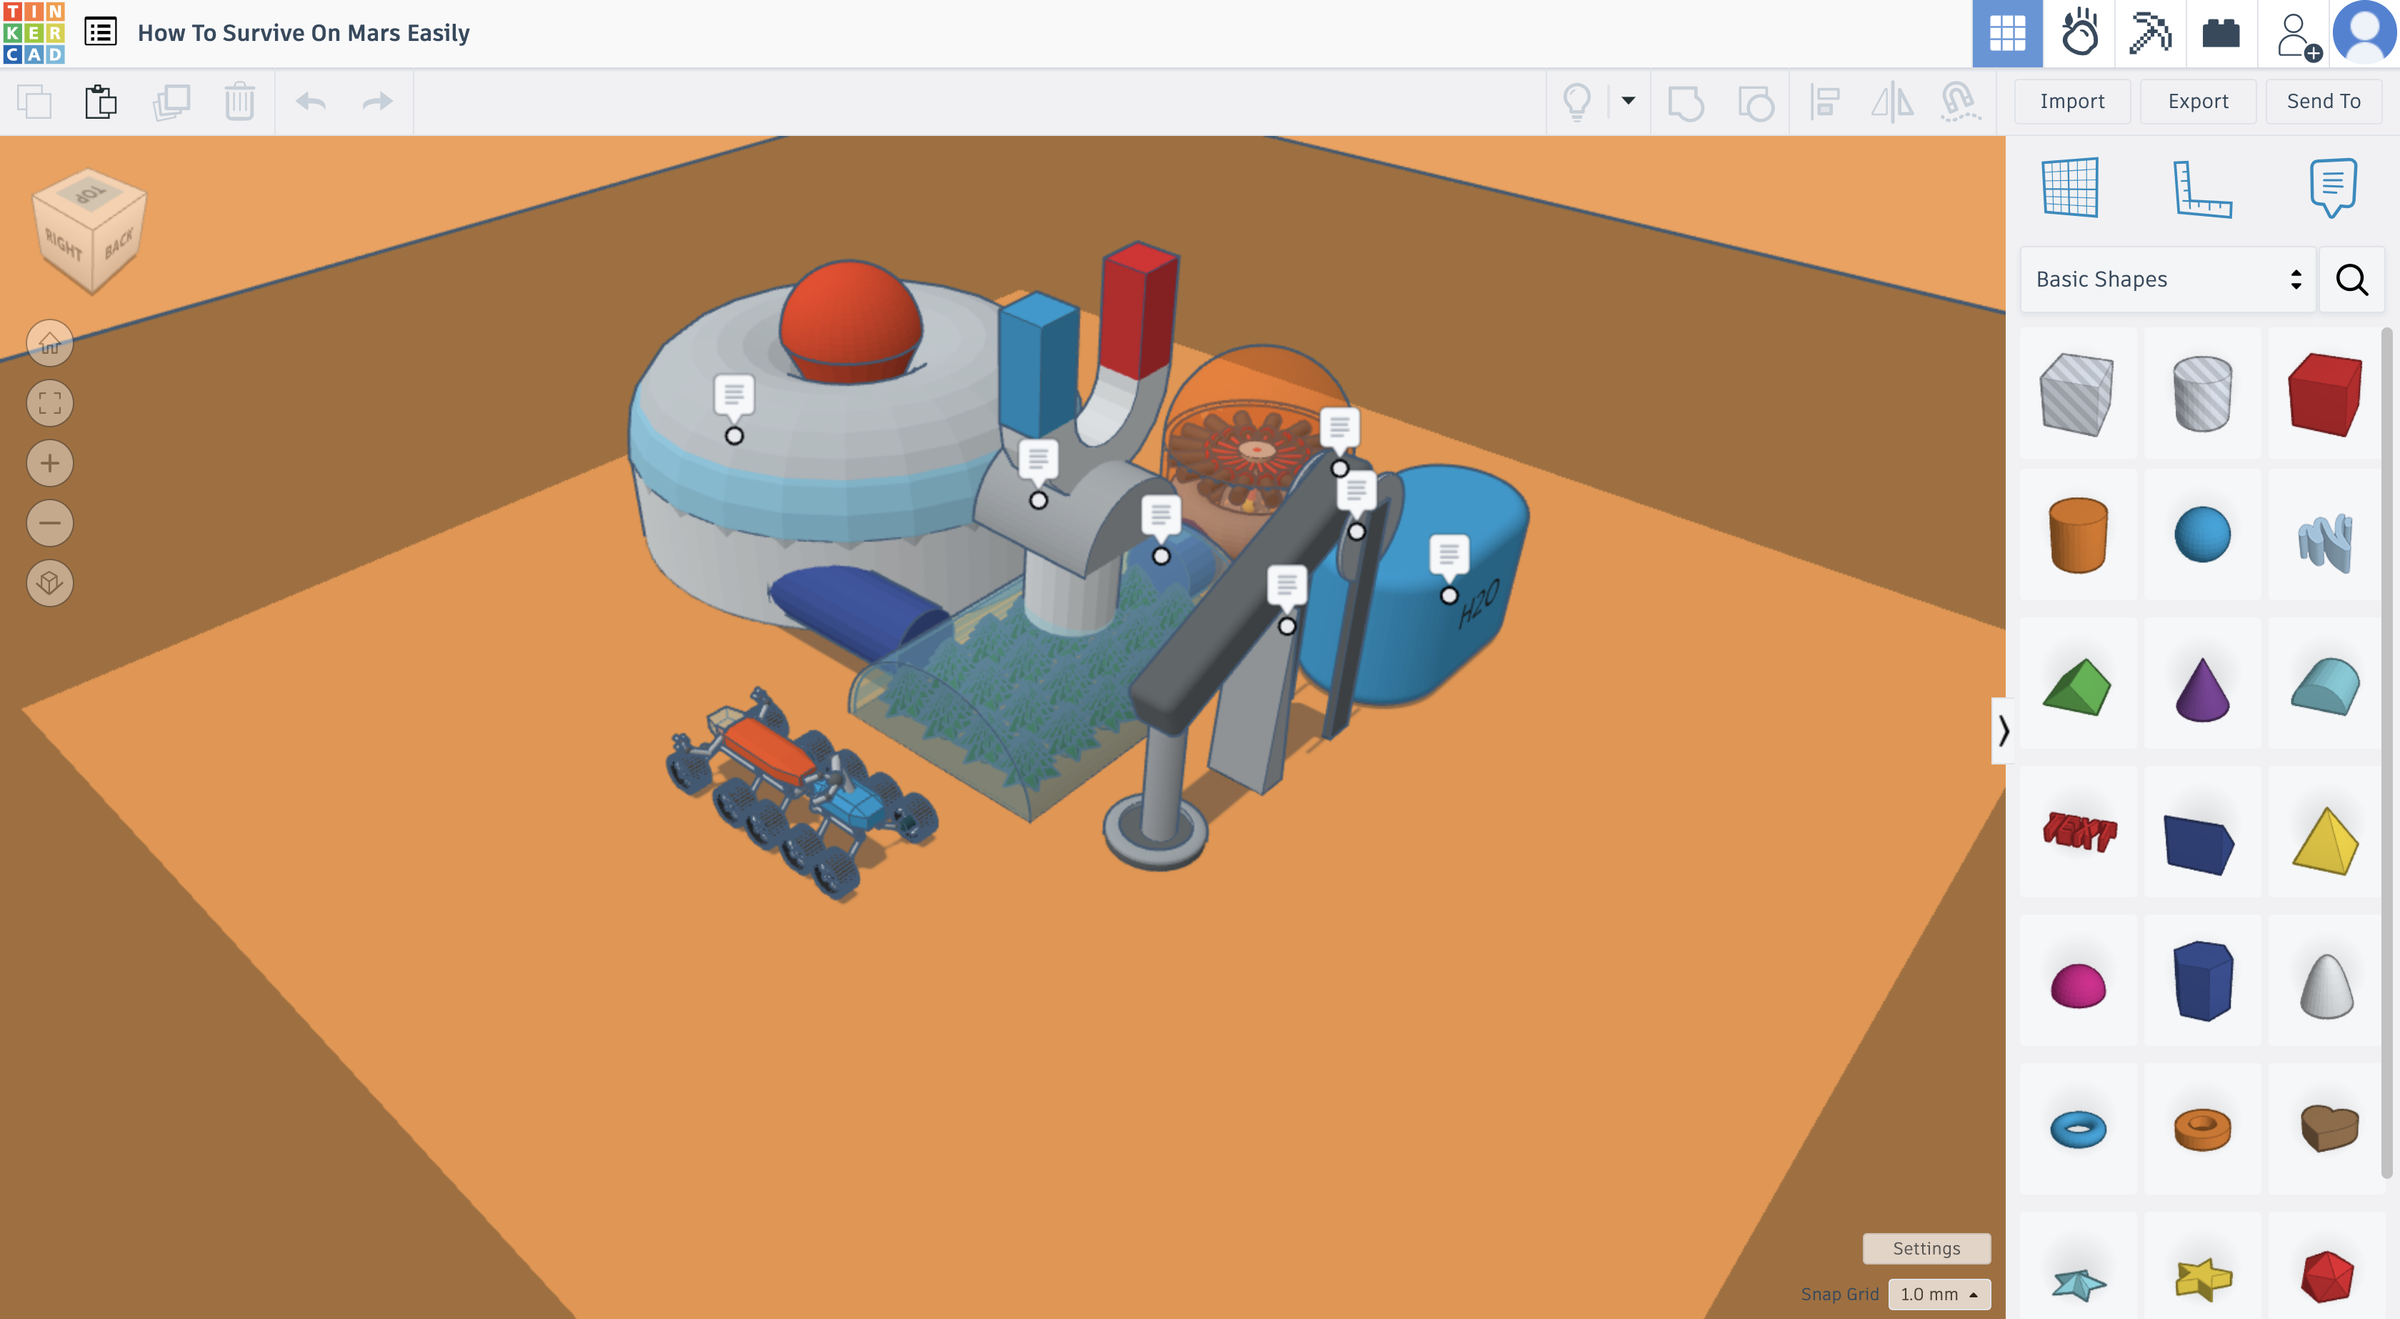Open the light bulb dropdown arrow
Screen dimensions: 2400x1319
1628,101
